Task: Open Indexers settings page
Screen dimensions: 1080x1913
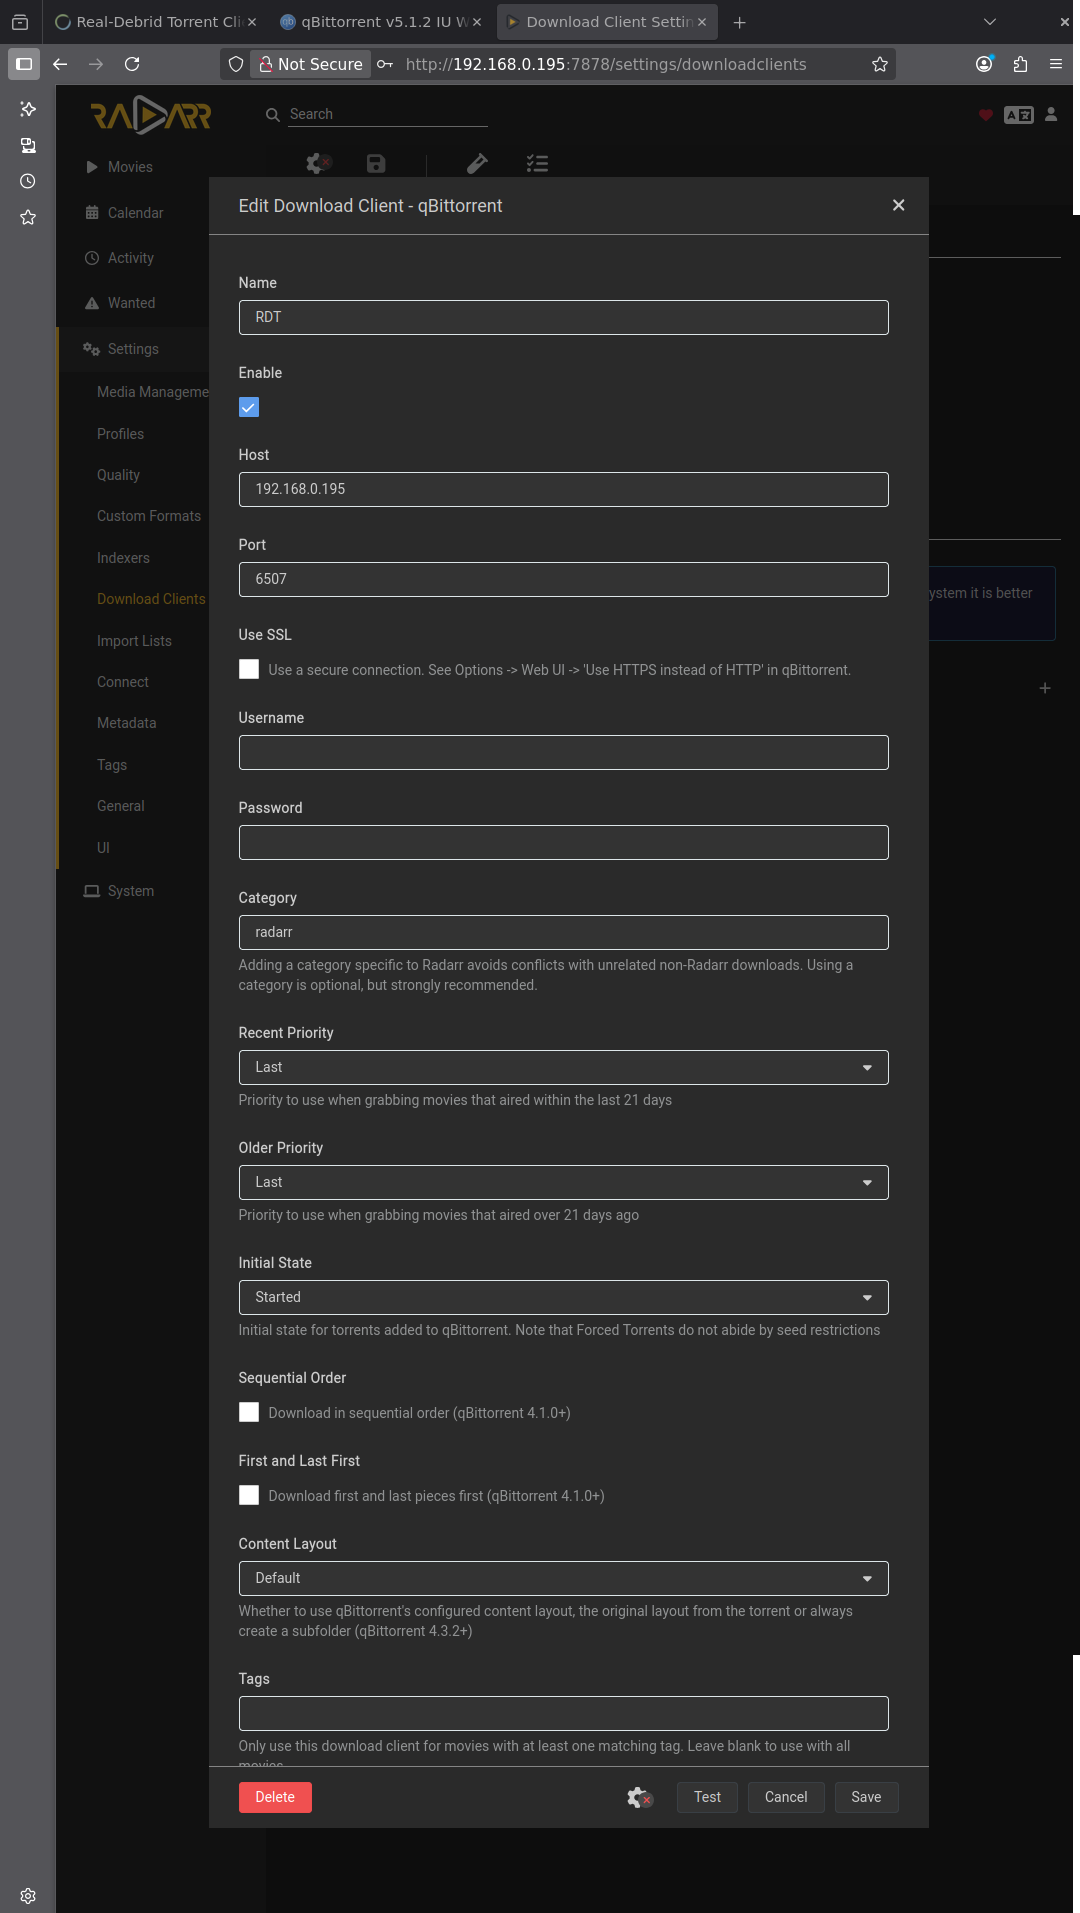Action: [x=123, y=558]
